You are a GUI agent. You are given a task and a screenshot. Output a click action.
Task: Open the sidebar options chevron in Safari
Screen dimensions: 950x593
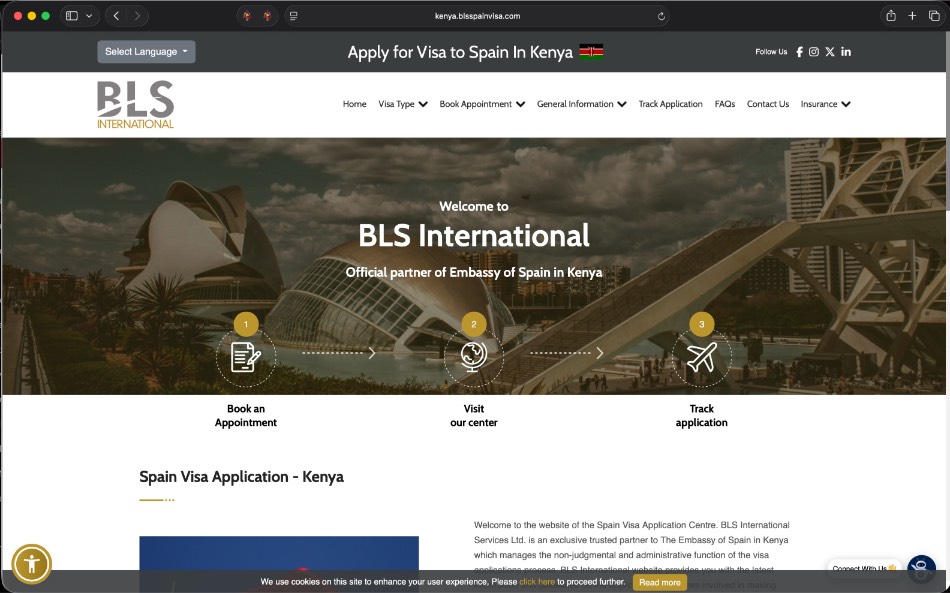click(89, 16)
